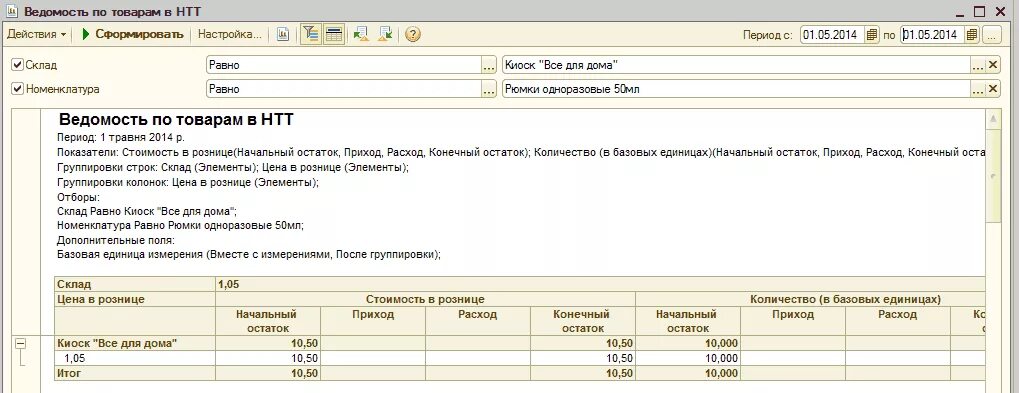Click the Цена в рознице header cell
This screenshot has width=1019, height=393.
(x=135, y=299)
